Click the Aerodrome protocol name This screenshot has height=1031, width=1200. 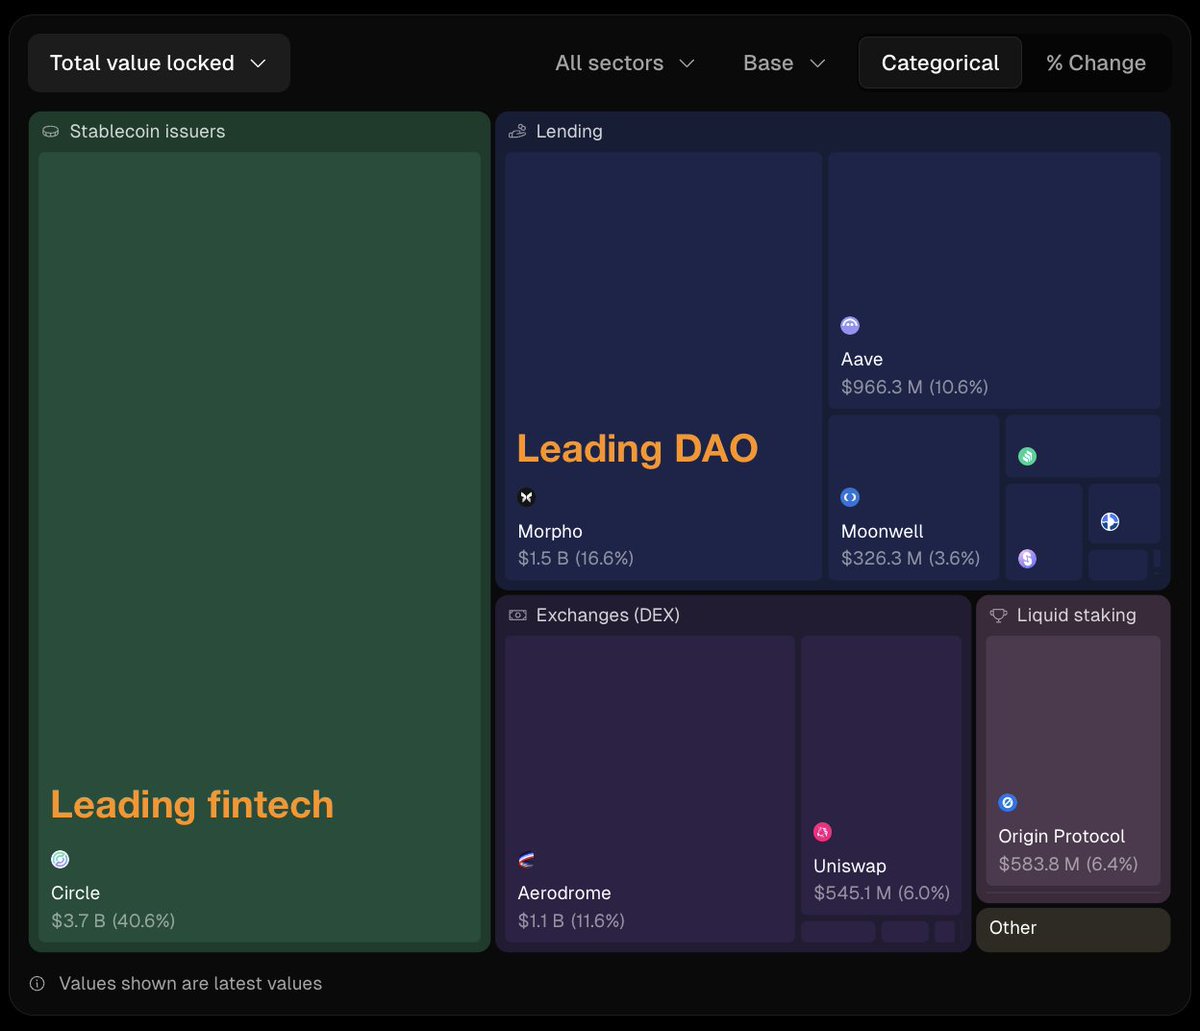tap(564, 893)
